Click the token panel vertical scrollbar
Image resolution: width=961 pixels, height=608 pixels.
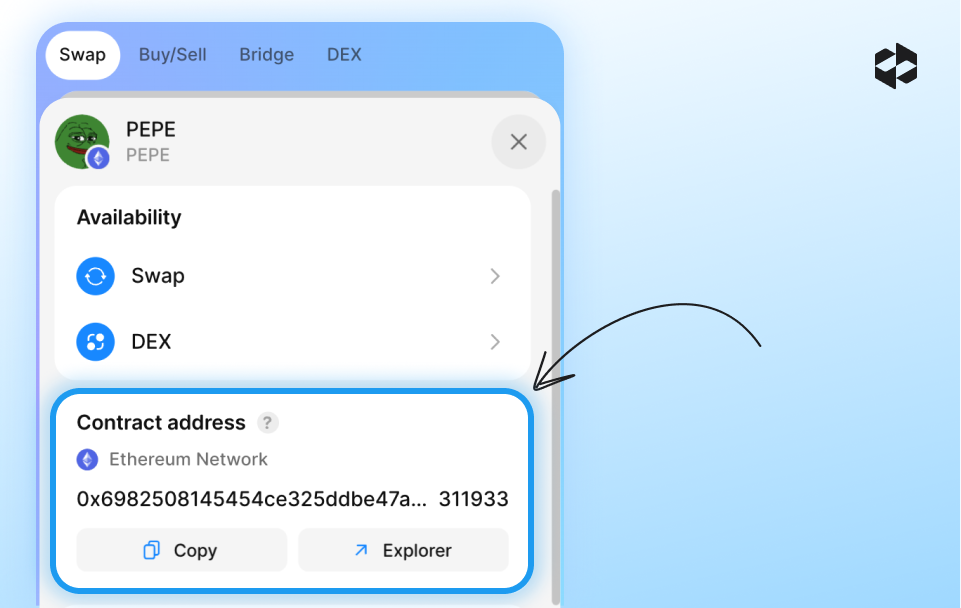point(556,397)
